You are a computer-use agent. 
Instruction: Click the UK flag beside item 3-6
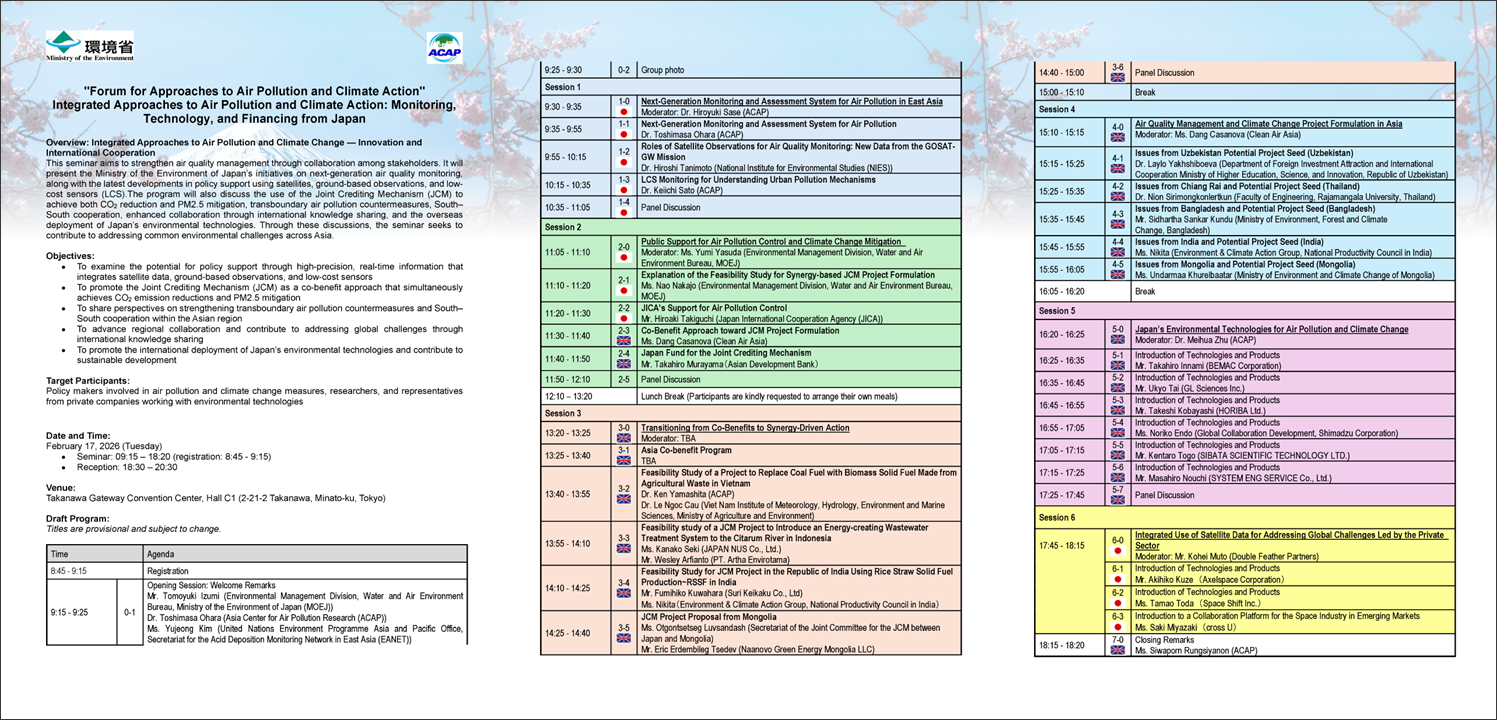point(1118,77)
